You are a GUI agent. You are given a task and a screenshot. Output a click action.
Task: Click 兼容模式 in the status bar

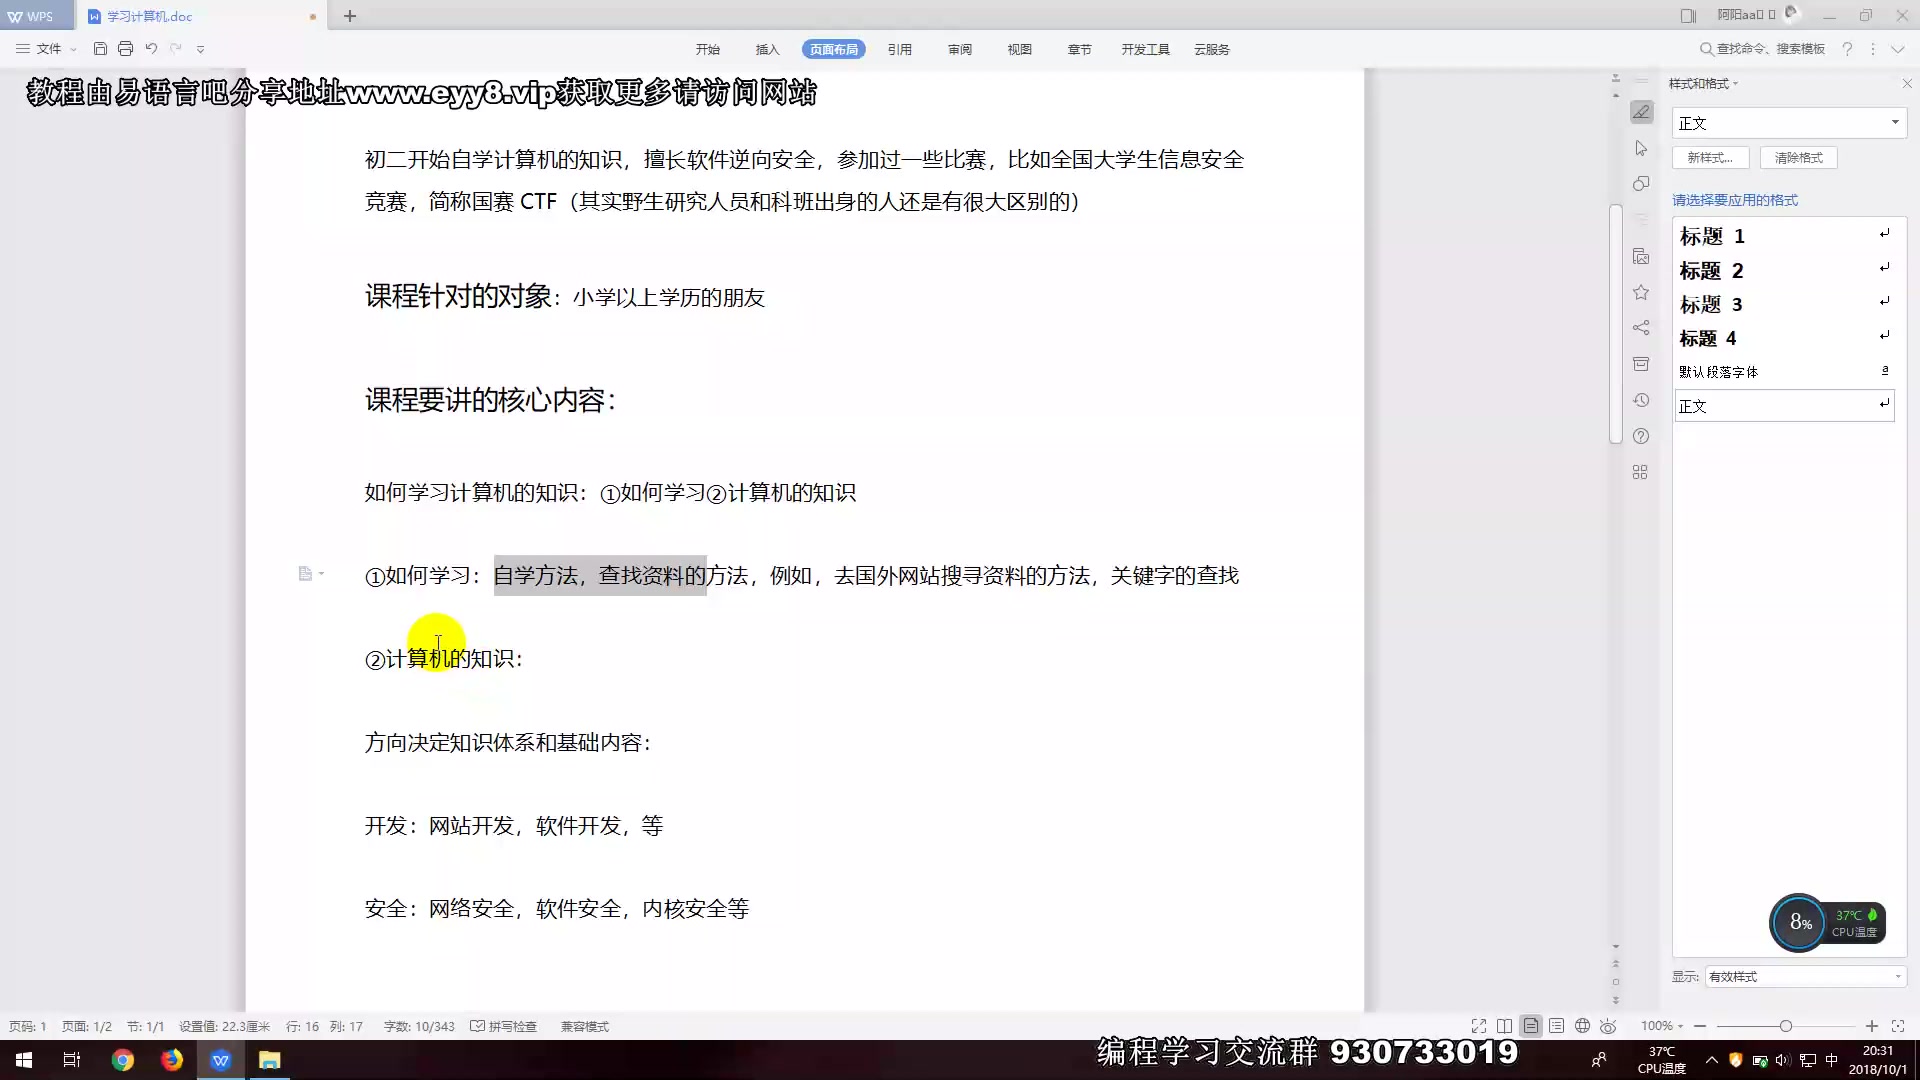click(x=585, y=1027)
